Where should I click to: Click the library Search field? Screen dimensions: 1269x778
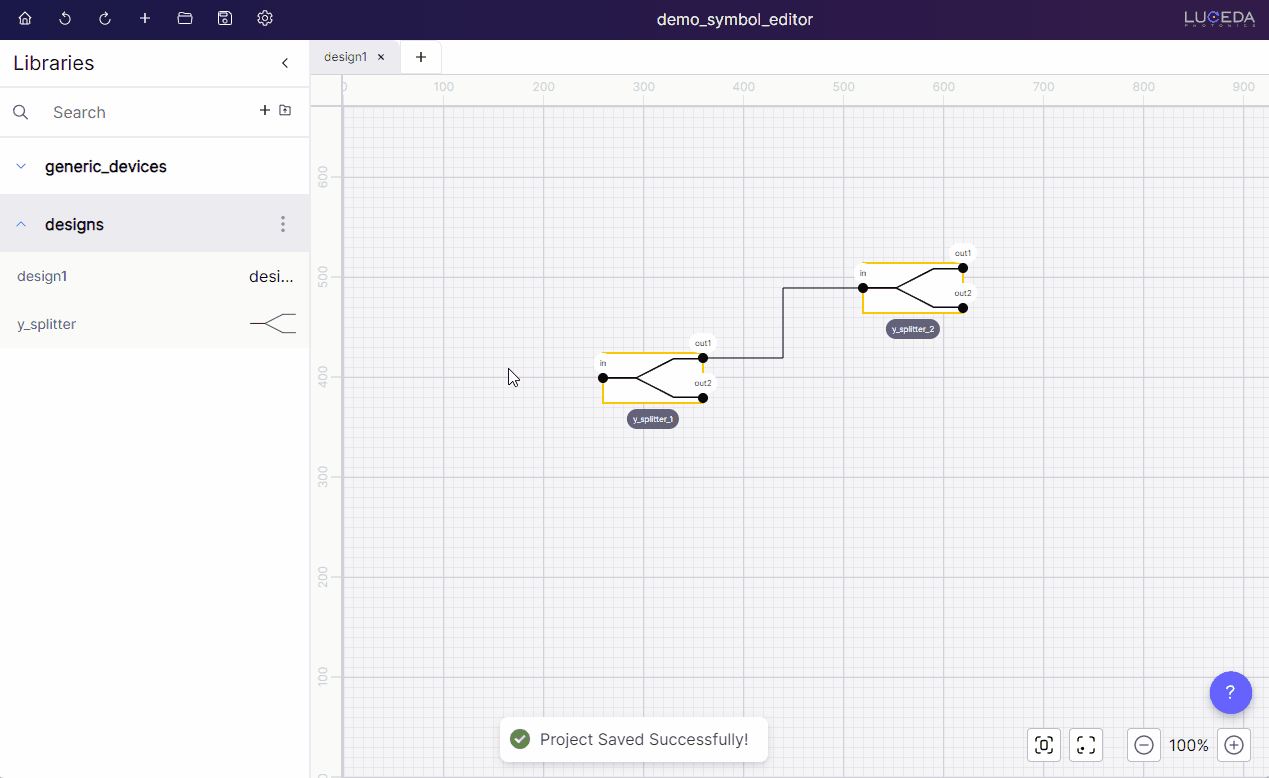pos(140,112)
